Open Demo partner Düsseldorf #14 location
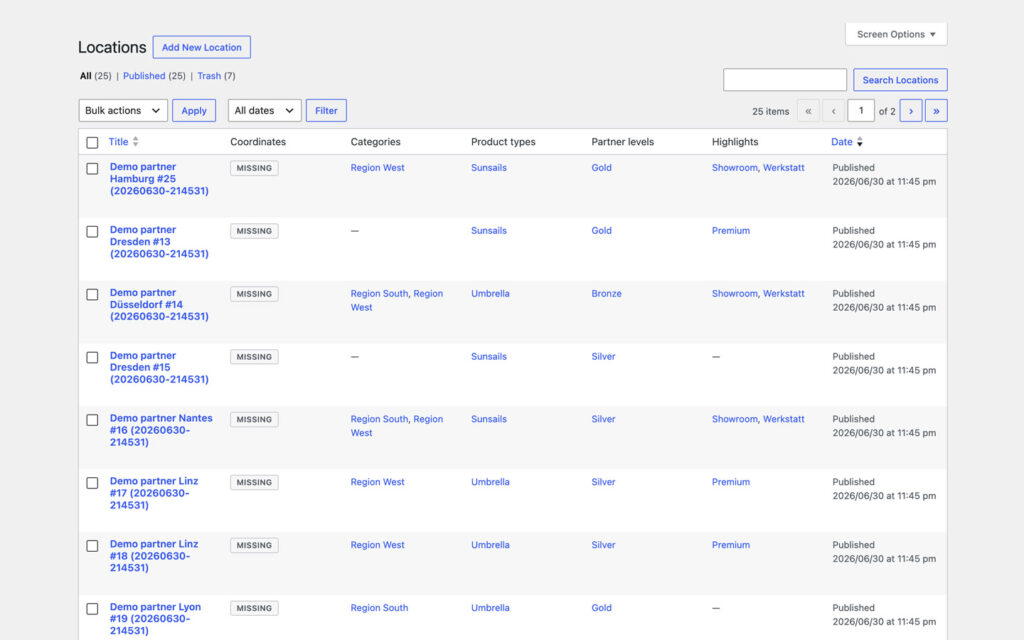The height and width of the screenshot is (640, 1024). (159, 304)
